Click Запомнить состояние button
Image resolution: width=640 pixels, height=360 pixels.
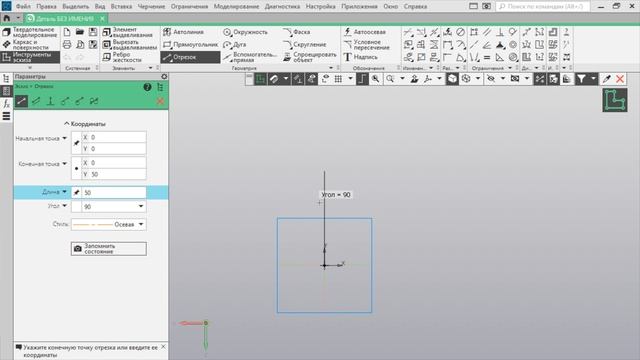tap(109, 249)
